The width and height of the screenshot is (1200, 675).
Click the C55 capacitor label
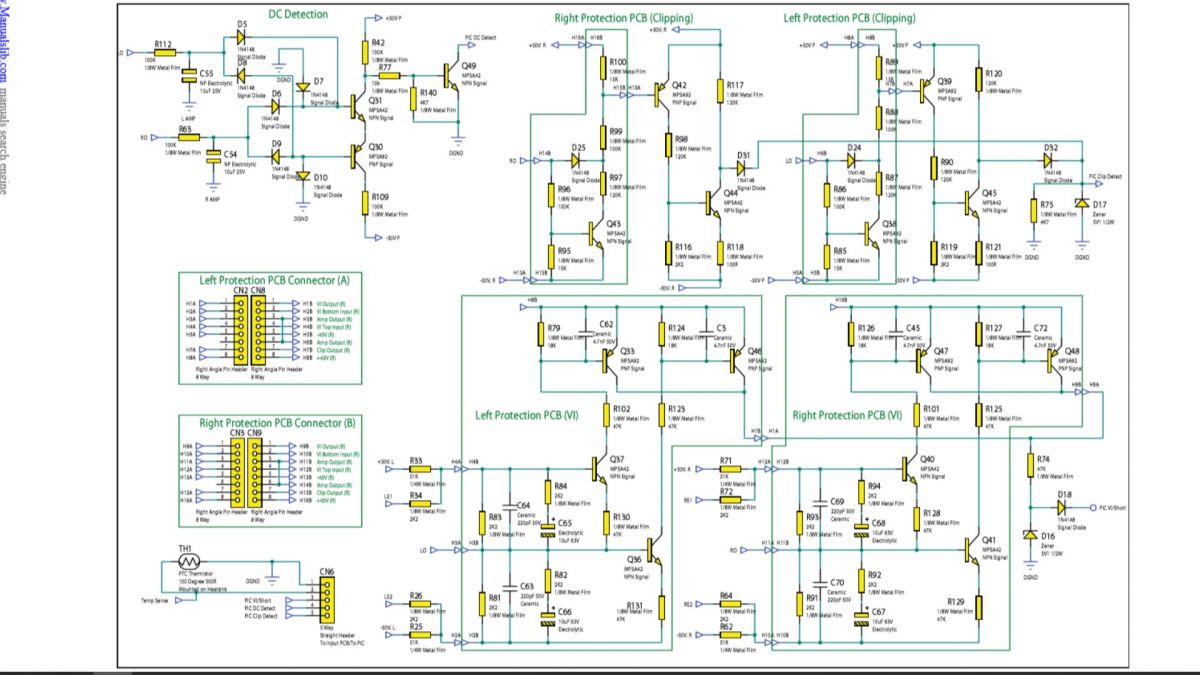(206, 73)
